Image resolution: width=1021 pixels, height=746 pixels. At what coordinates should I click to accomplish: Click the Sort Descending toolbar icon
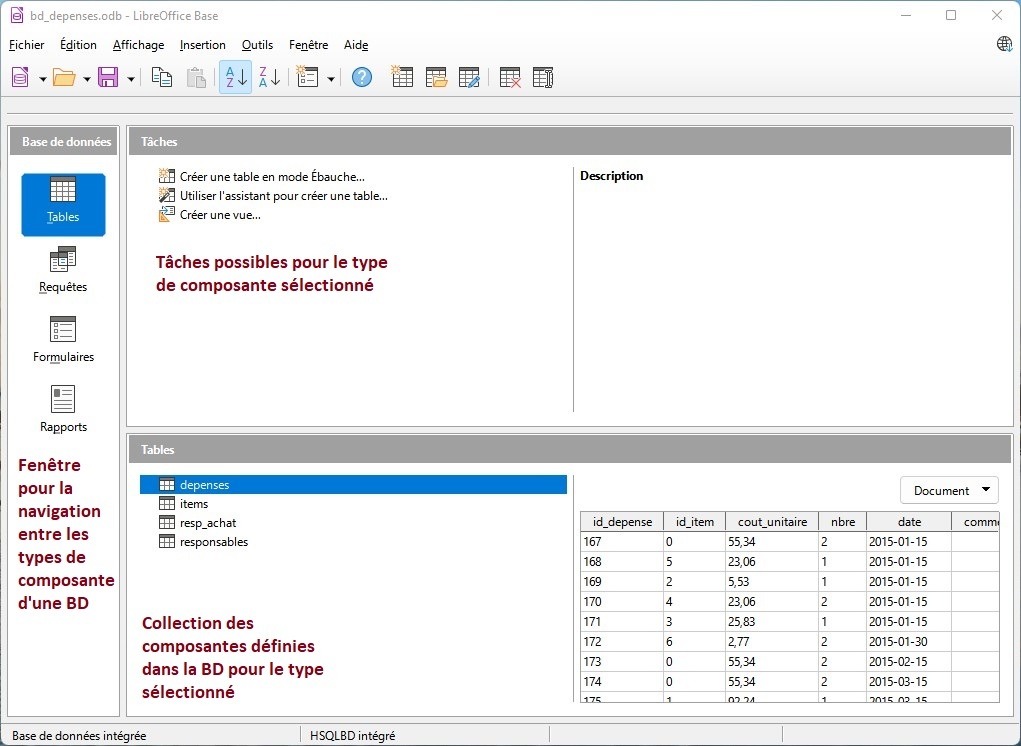point(269,77)
